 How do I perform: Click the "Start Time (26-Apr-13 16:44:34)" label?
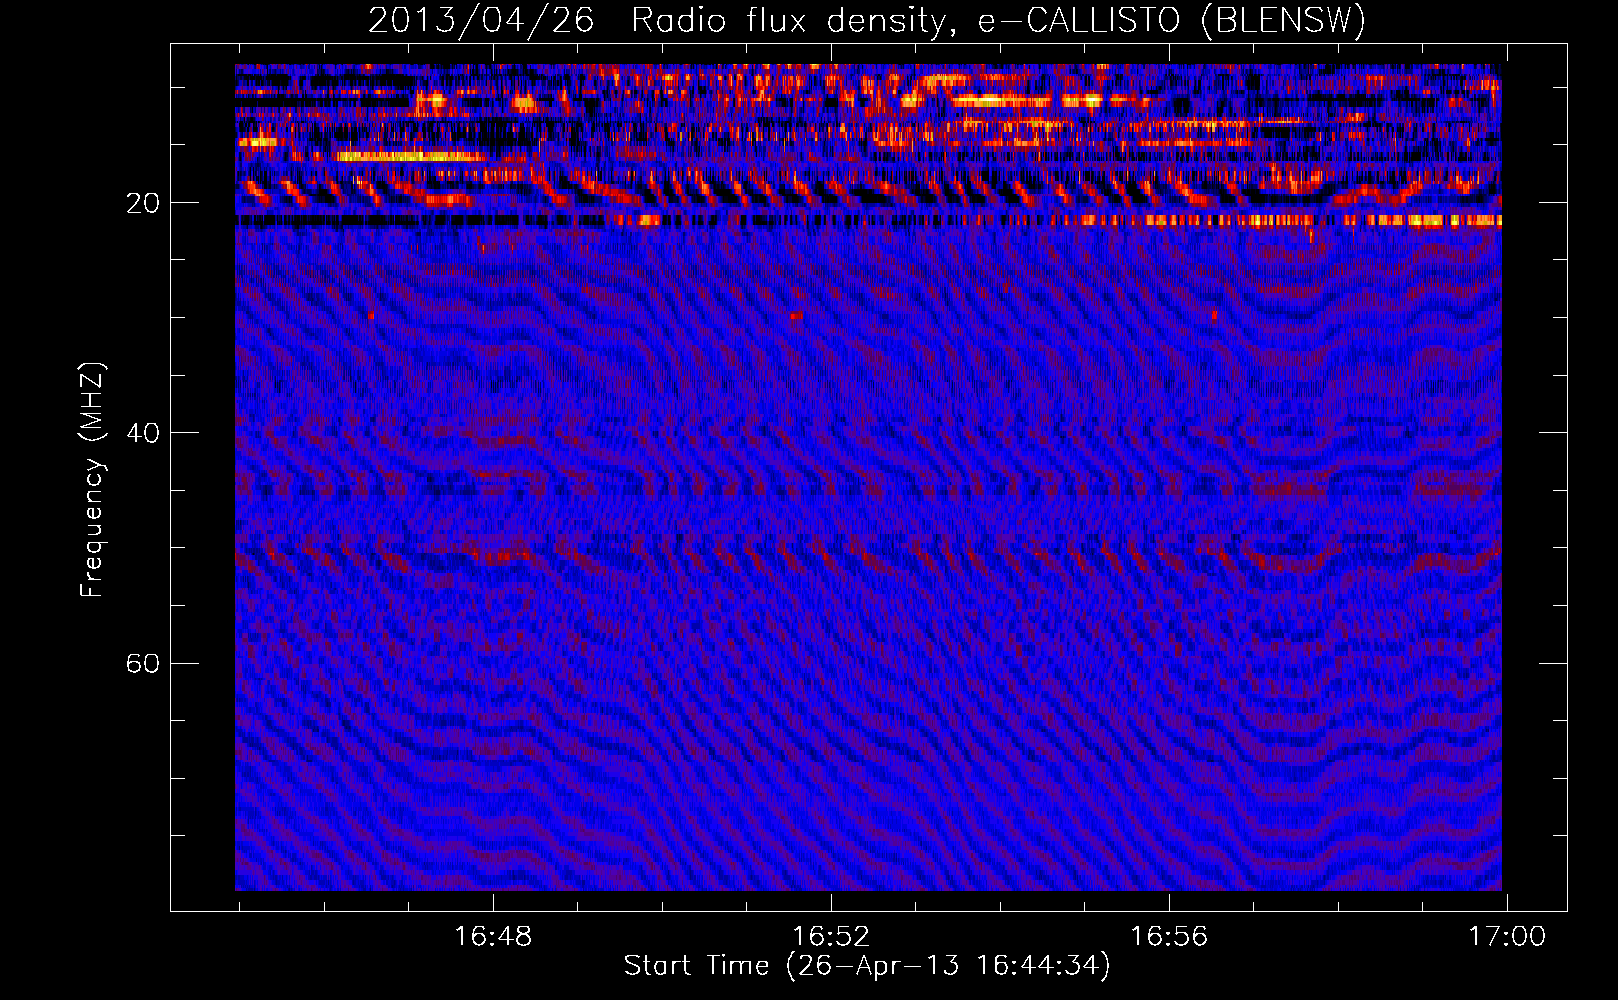(x=867, y=966)
